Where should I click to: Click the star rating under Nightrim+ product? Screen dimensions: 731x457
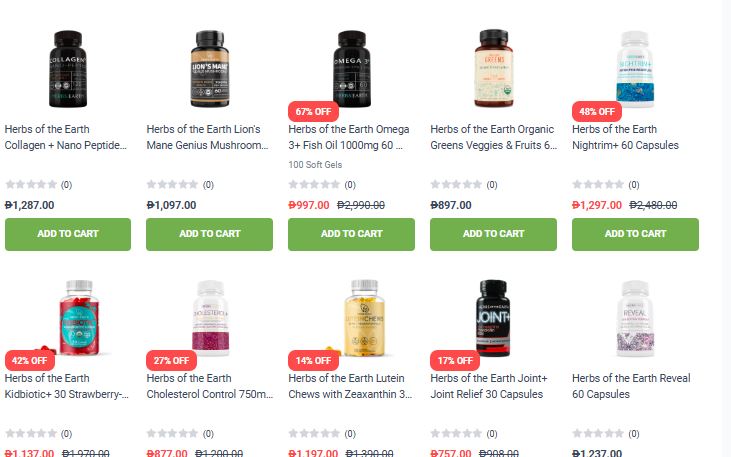coord(598,185)
